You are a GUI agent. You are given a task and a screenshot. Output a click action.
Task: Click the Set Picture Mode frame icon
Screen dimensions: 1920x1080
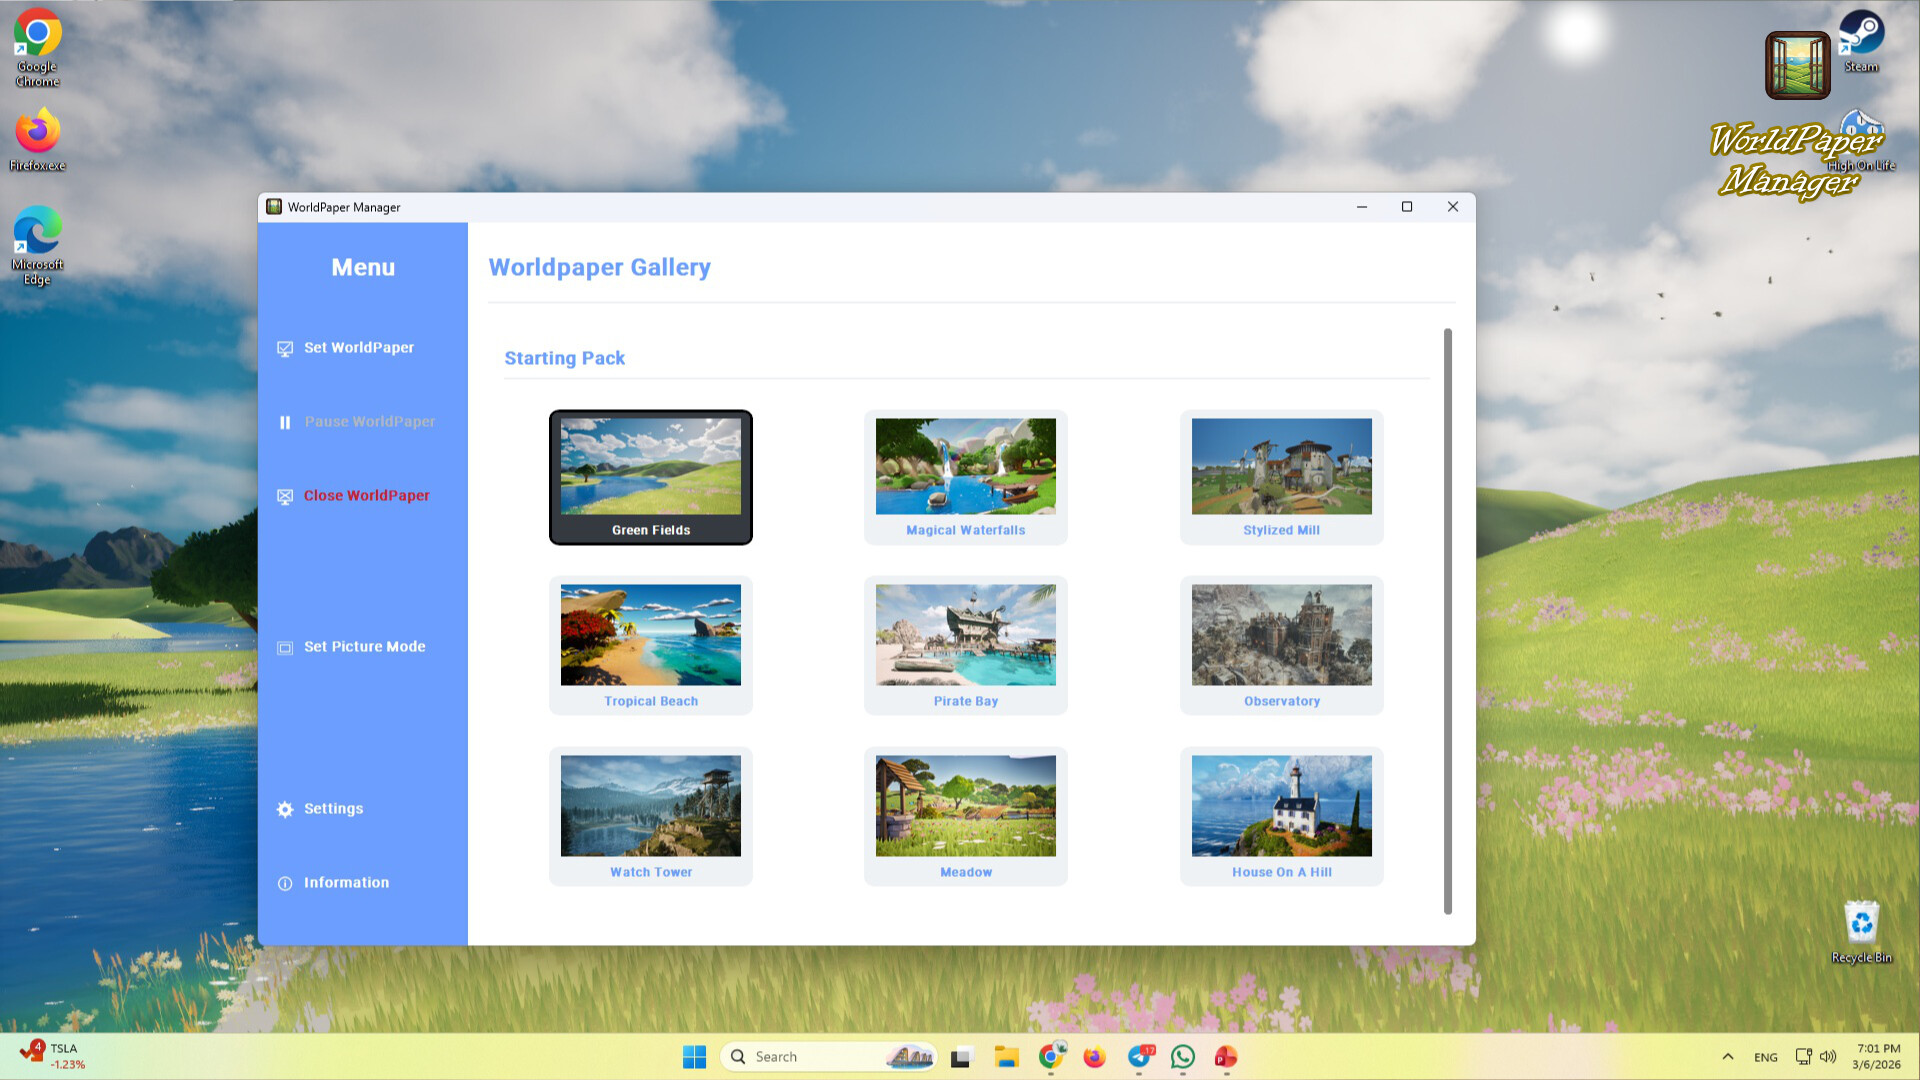(285, 648)
